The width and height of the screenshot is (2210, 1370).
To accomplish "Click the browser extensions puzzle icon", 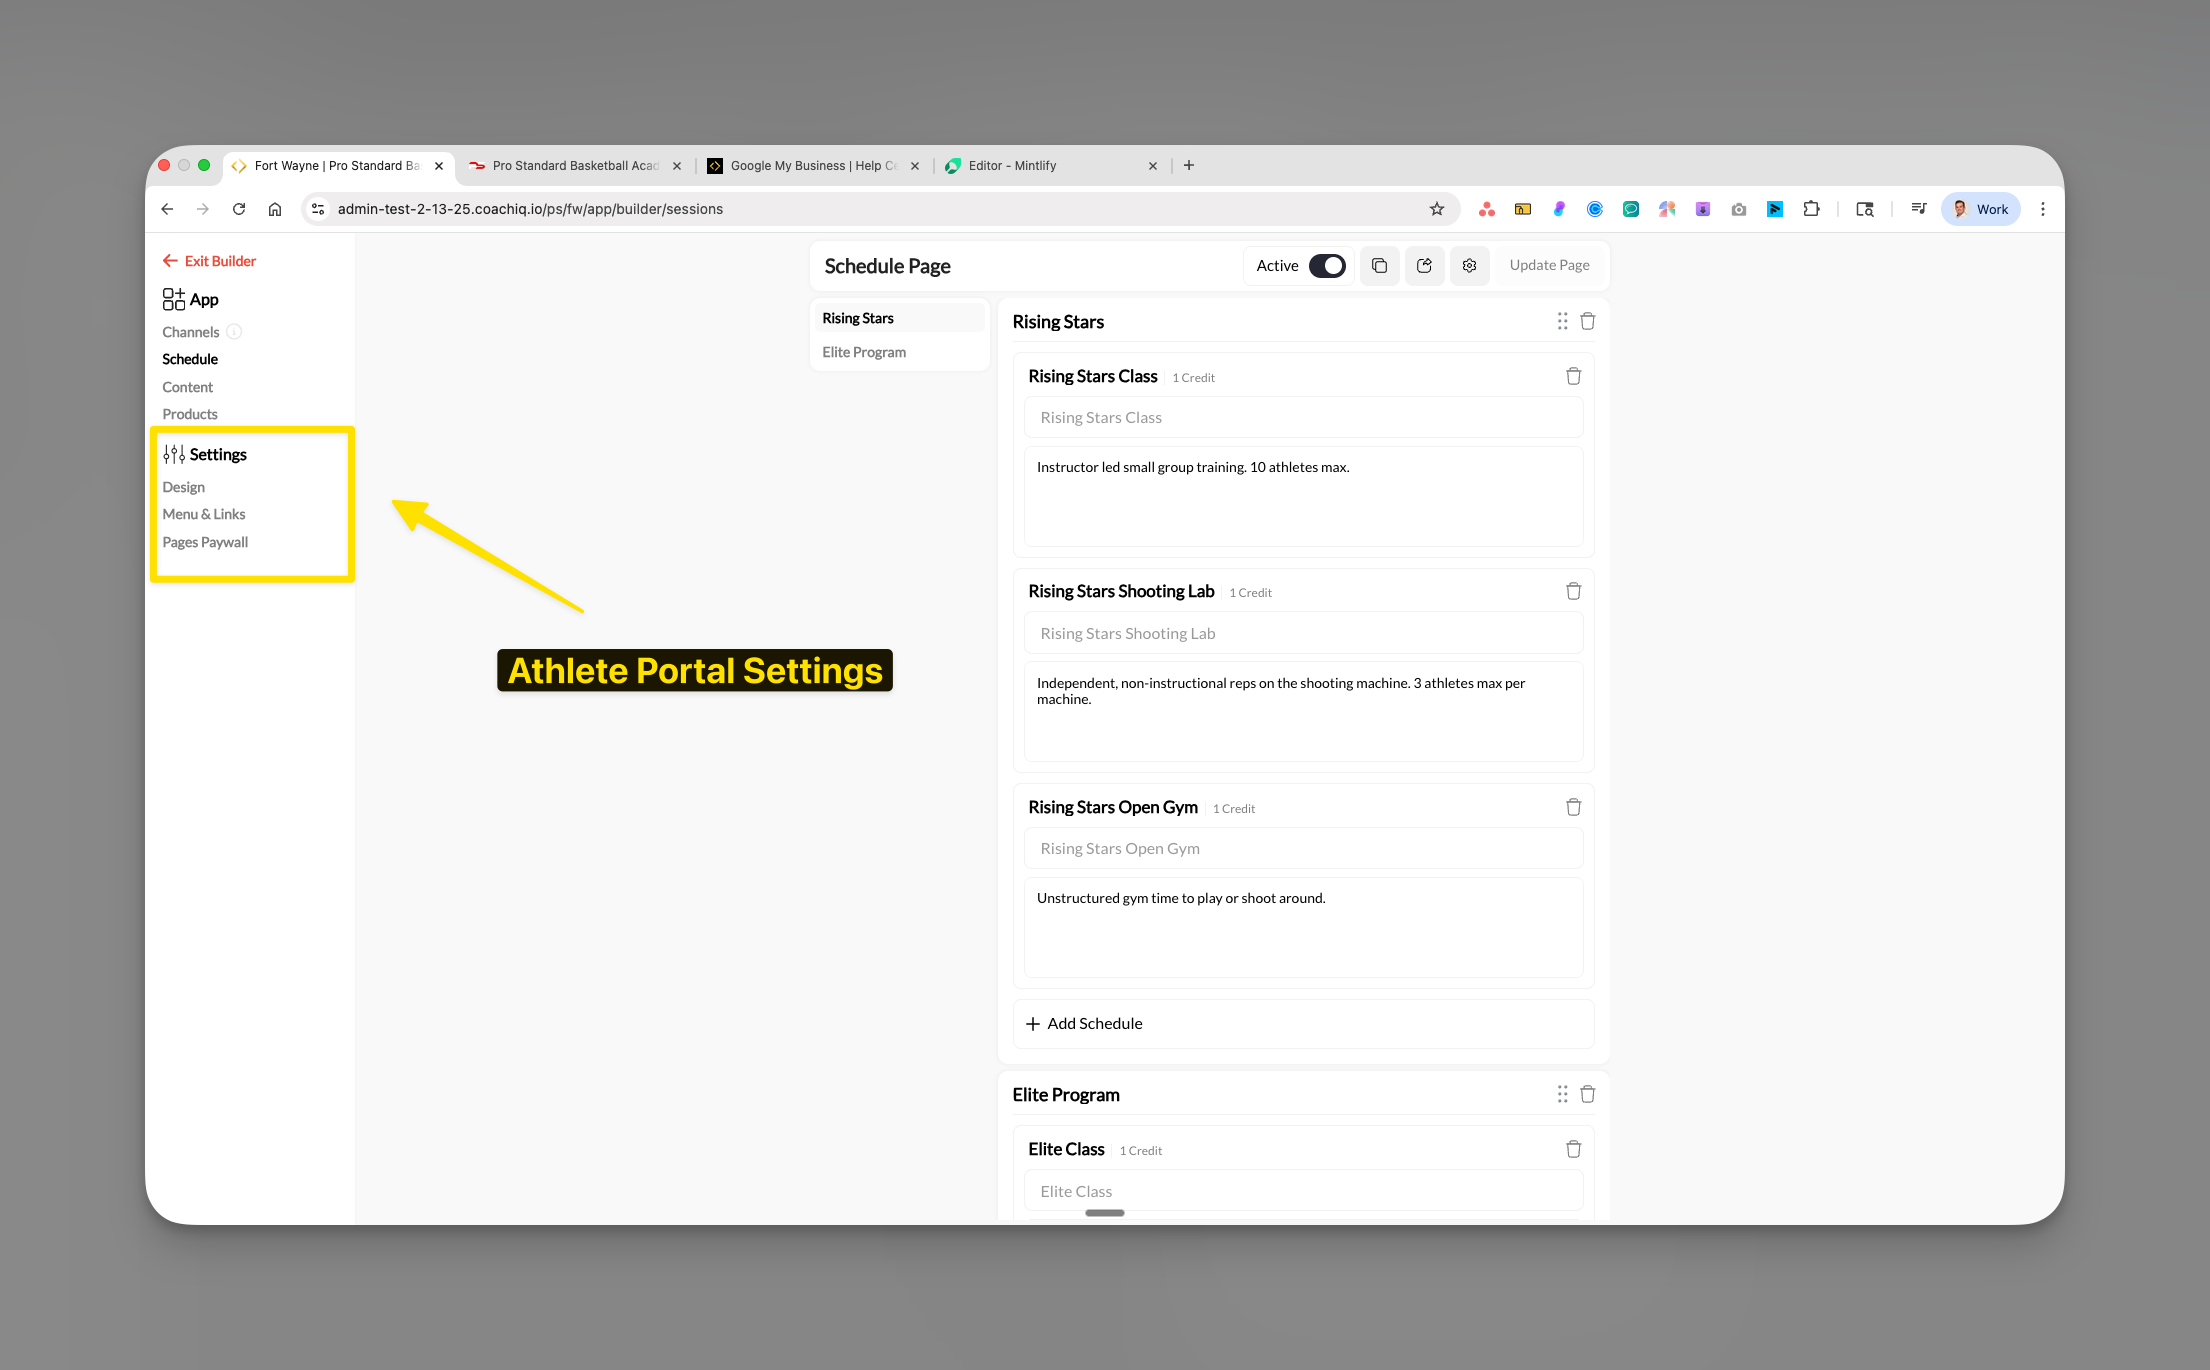I will pos(1812,209).
